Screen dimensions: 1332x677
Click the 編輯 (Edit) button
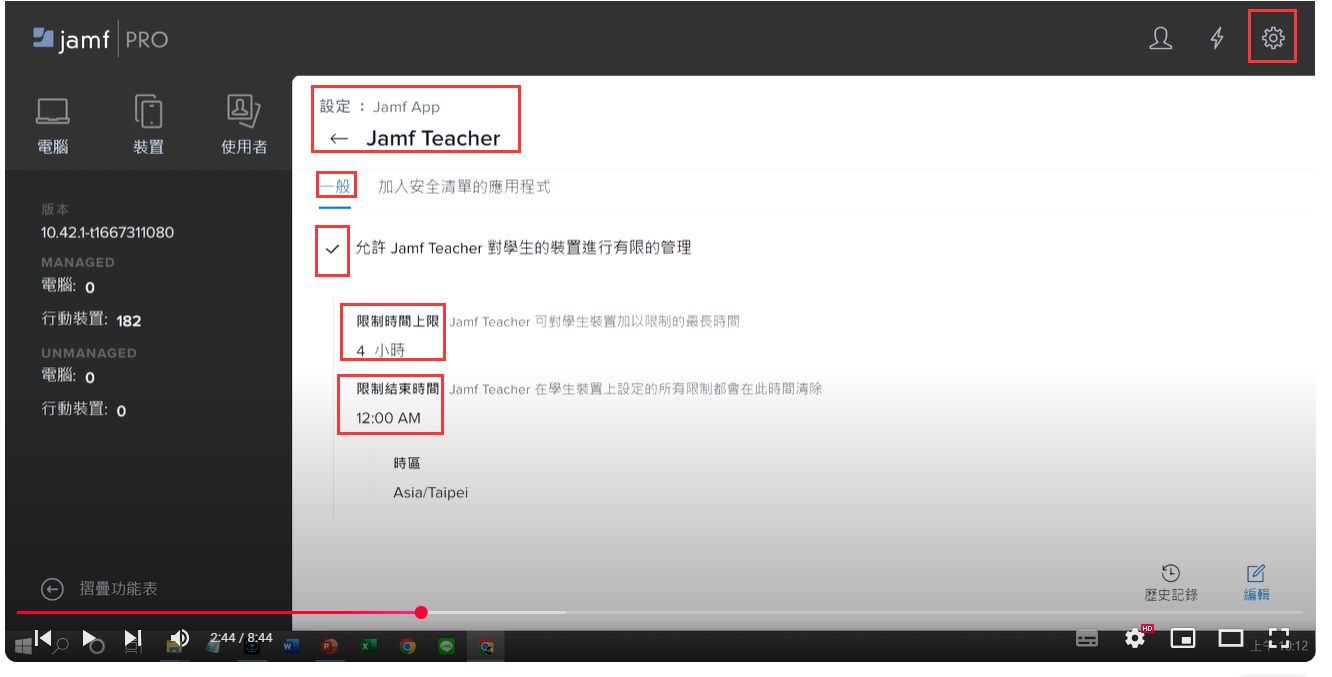(1256, 583)
